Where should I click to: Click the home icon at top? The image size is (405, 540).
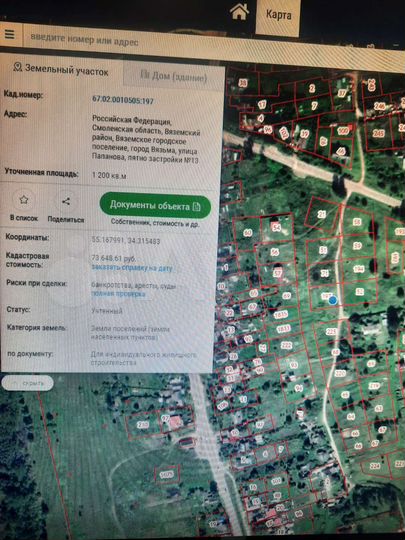pyautogui.click(x=239, y=13)
